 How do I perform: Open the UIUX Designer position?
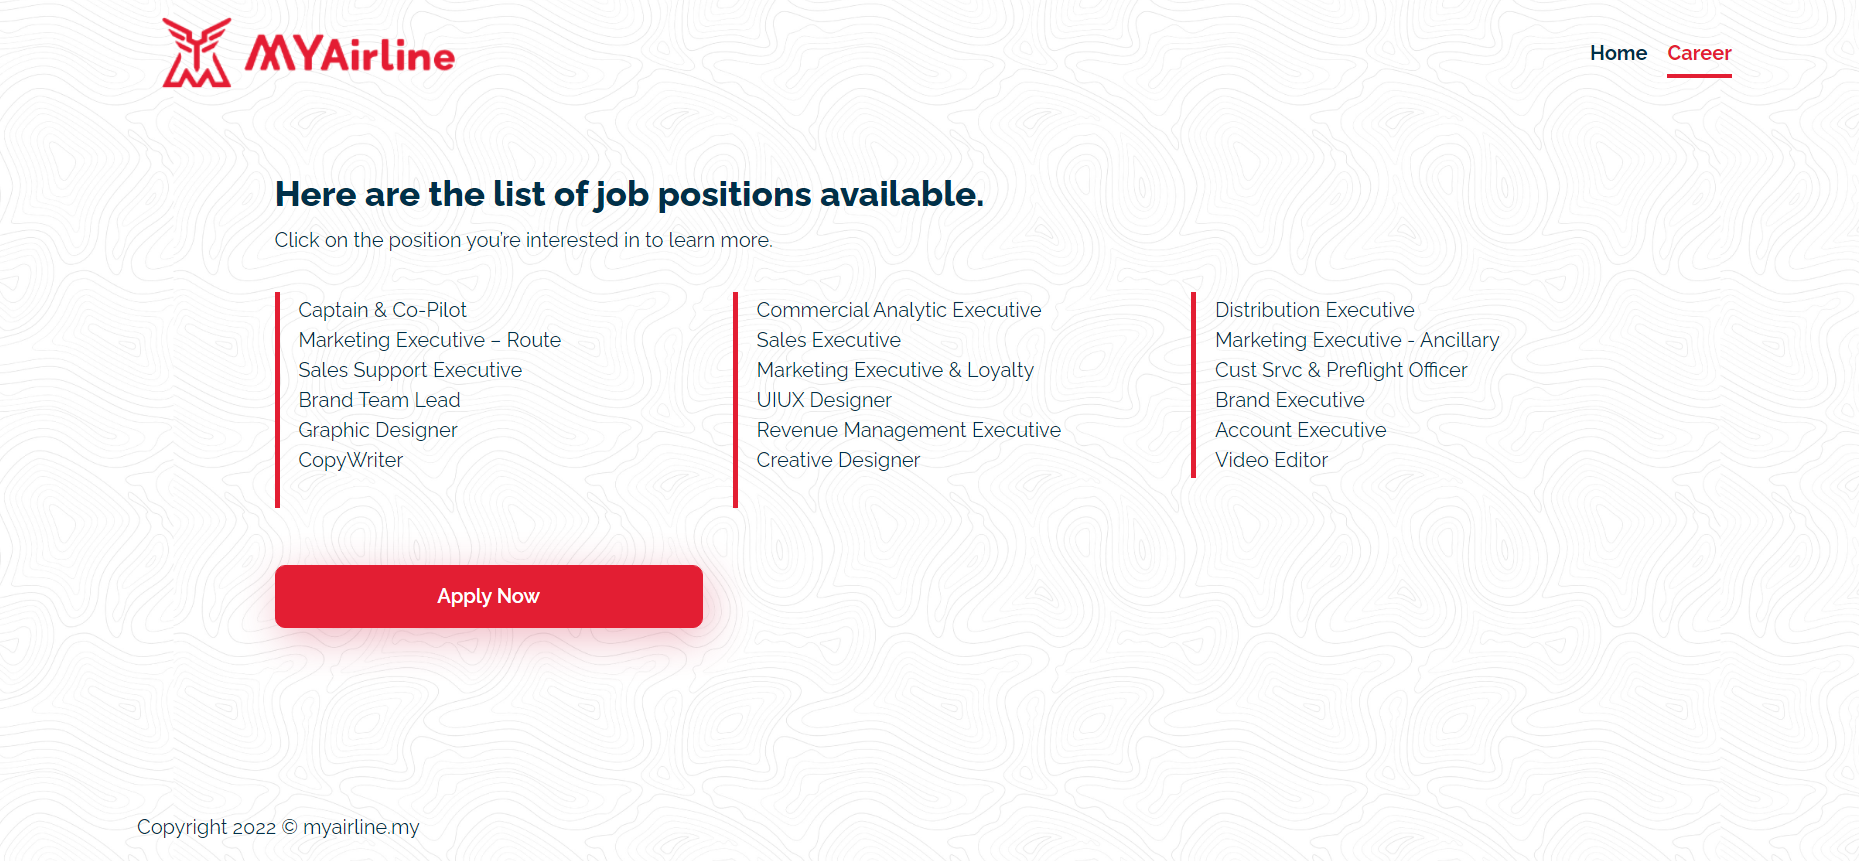click(824, 400)
